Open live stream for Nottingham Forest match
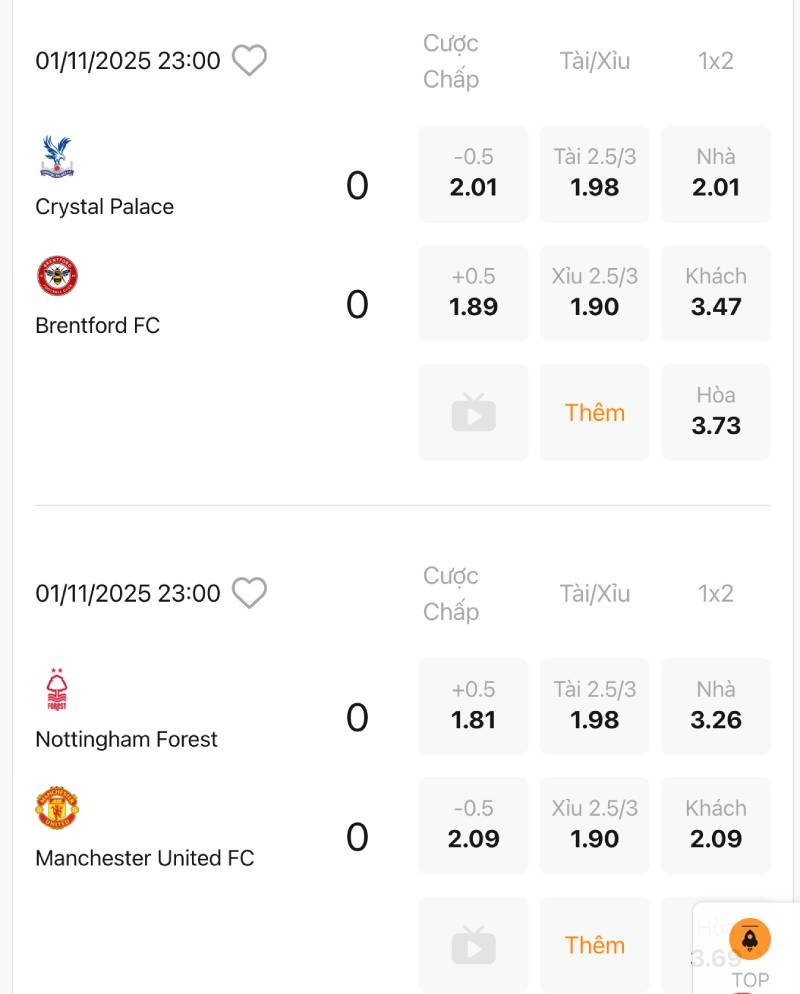The height and width of the screenshot is (994, 800). click(x=473, y=945)
